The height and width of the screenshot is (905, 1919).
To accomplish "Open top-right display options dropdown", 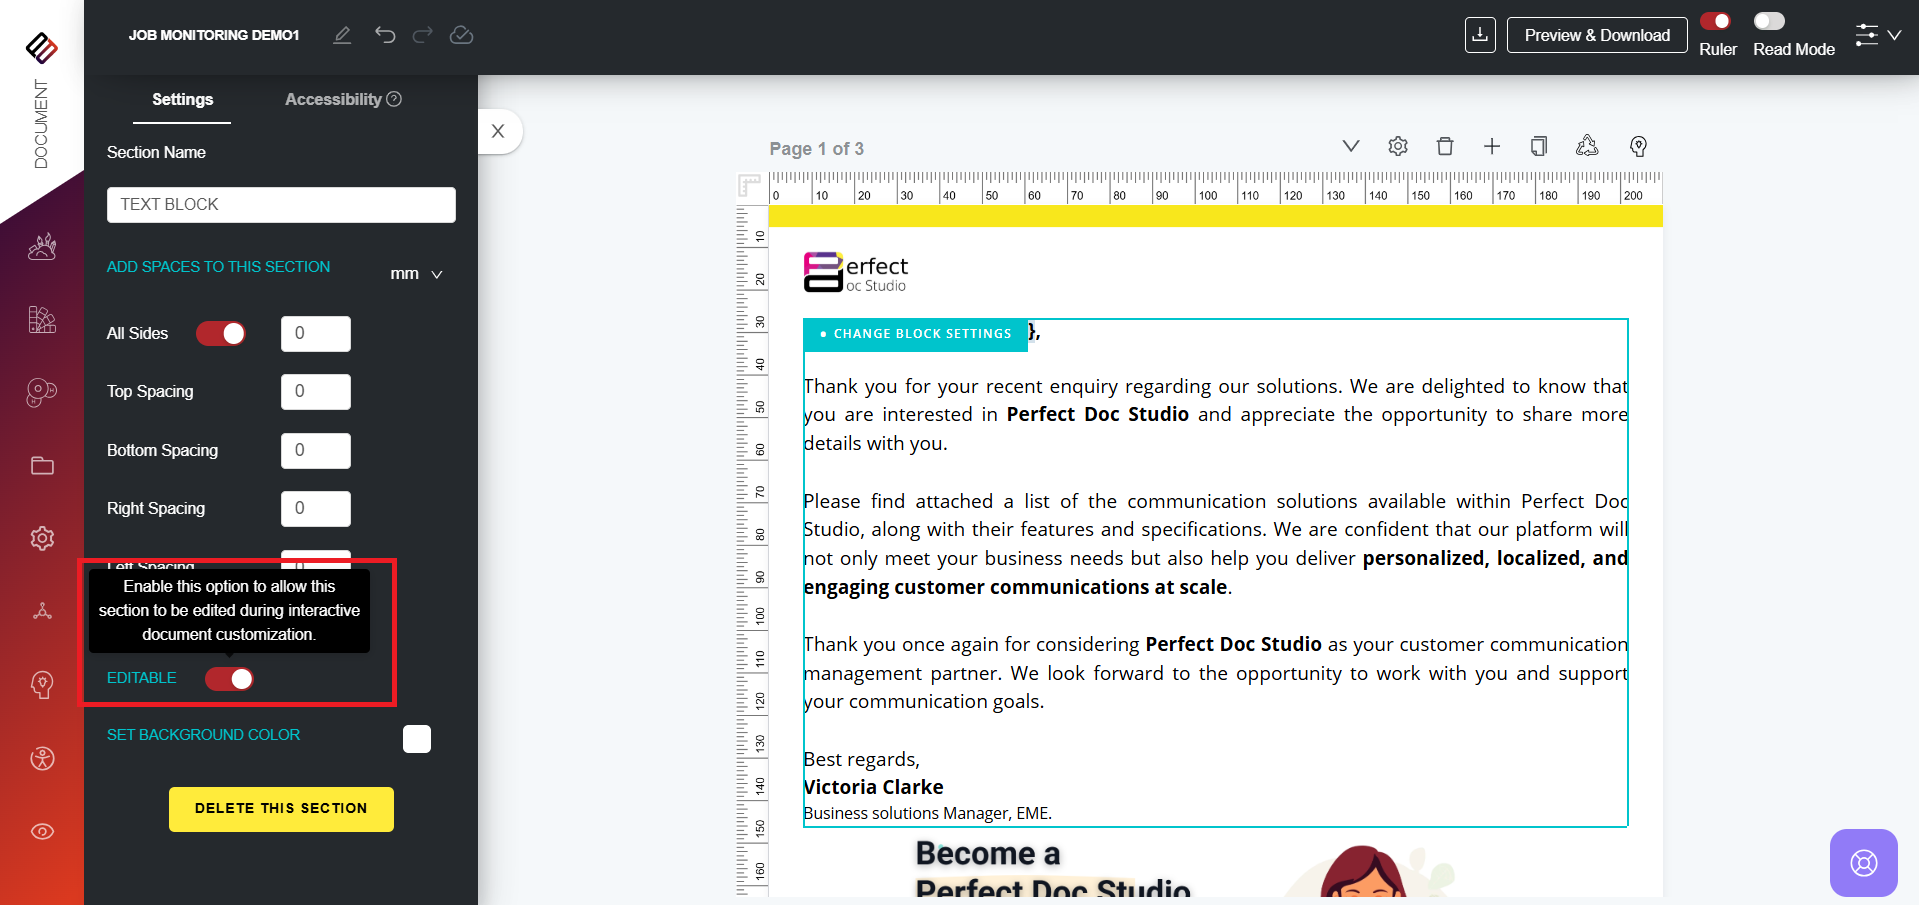I will [1878, 35].
